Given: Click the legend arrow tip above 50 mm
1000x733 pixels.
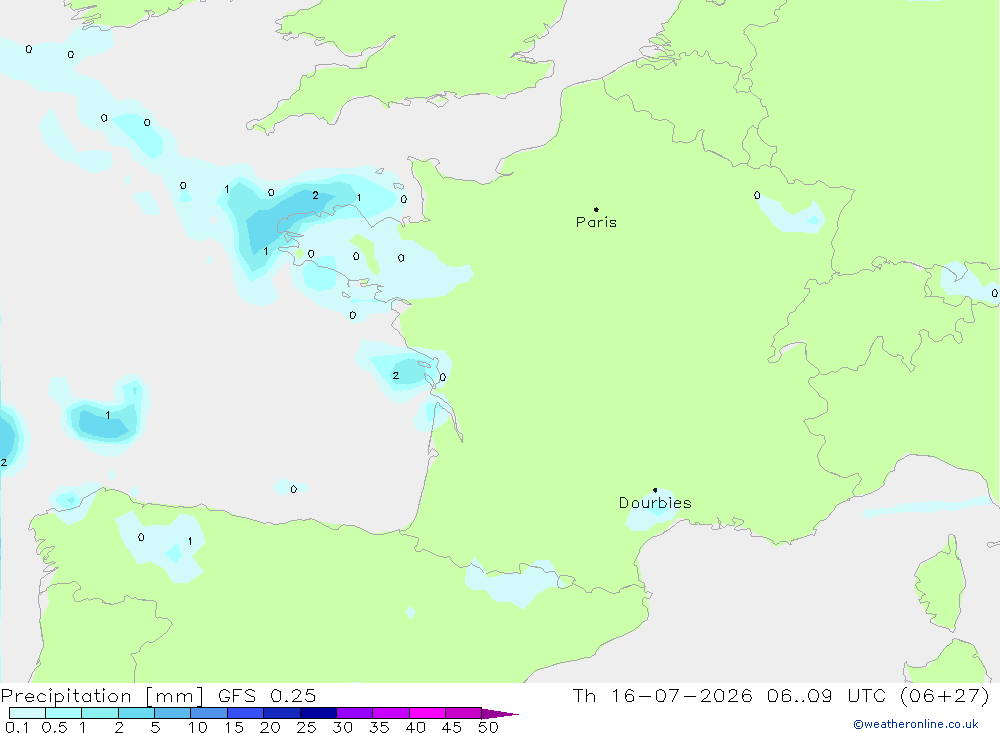Looking at the screenshot, I should click(x=500, y=713).
